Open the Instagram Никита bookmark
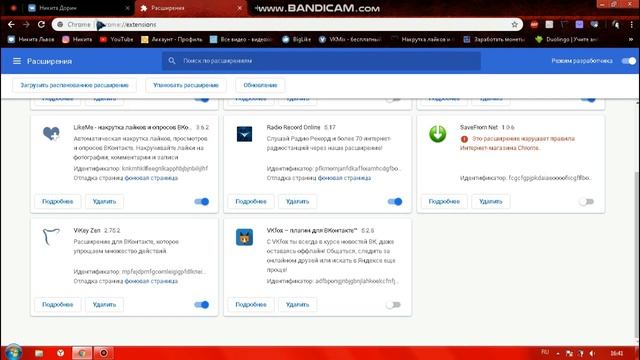640x360 pixels. click(x=77, y=39)
